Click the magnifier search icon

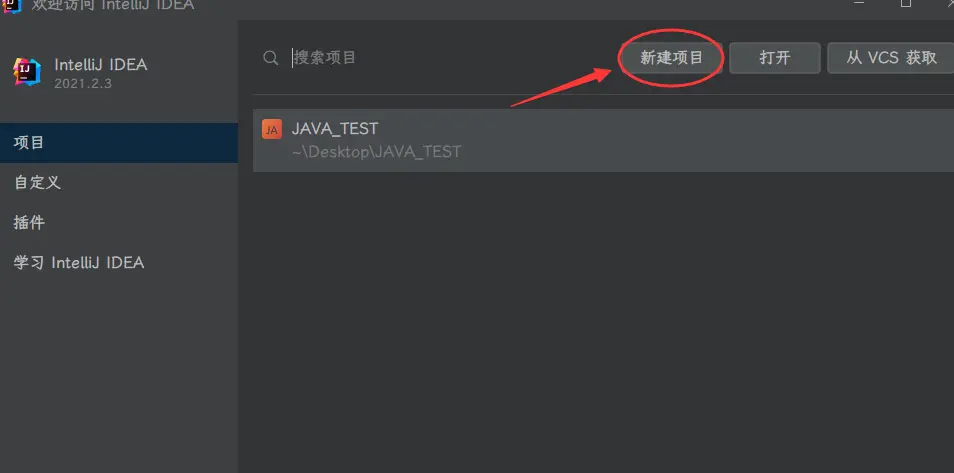270,58
